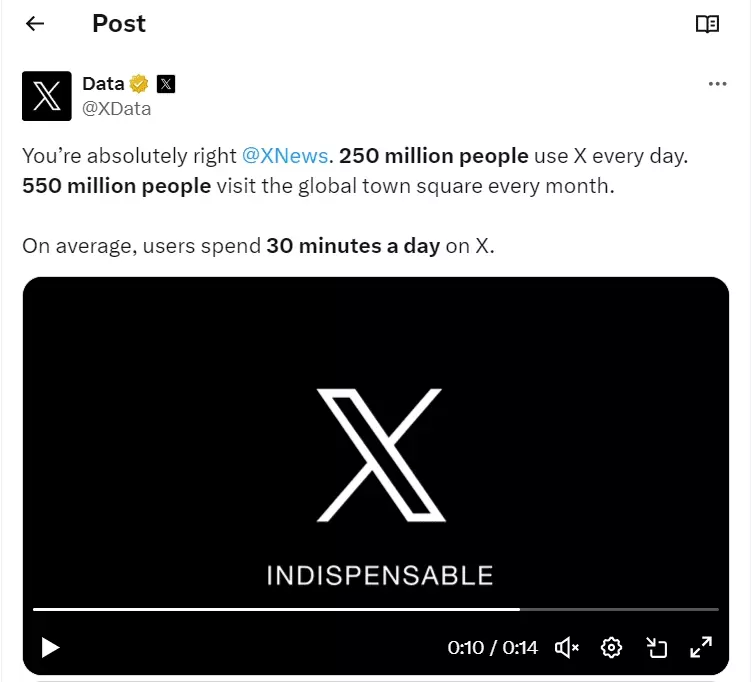Image resolution: width=755 pixels, height=682 pixels.
Task: Click the gold verified badge beside Data
Action: (139, 84)
